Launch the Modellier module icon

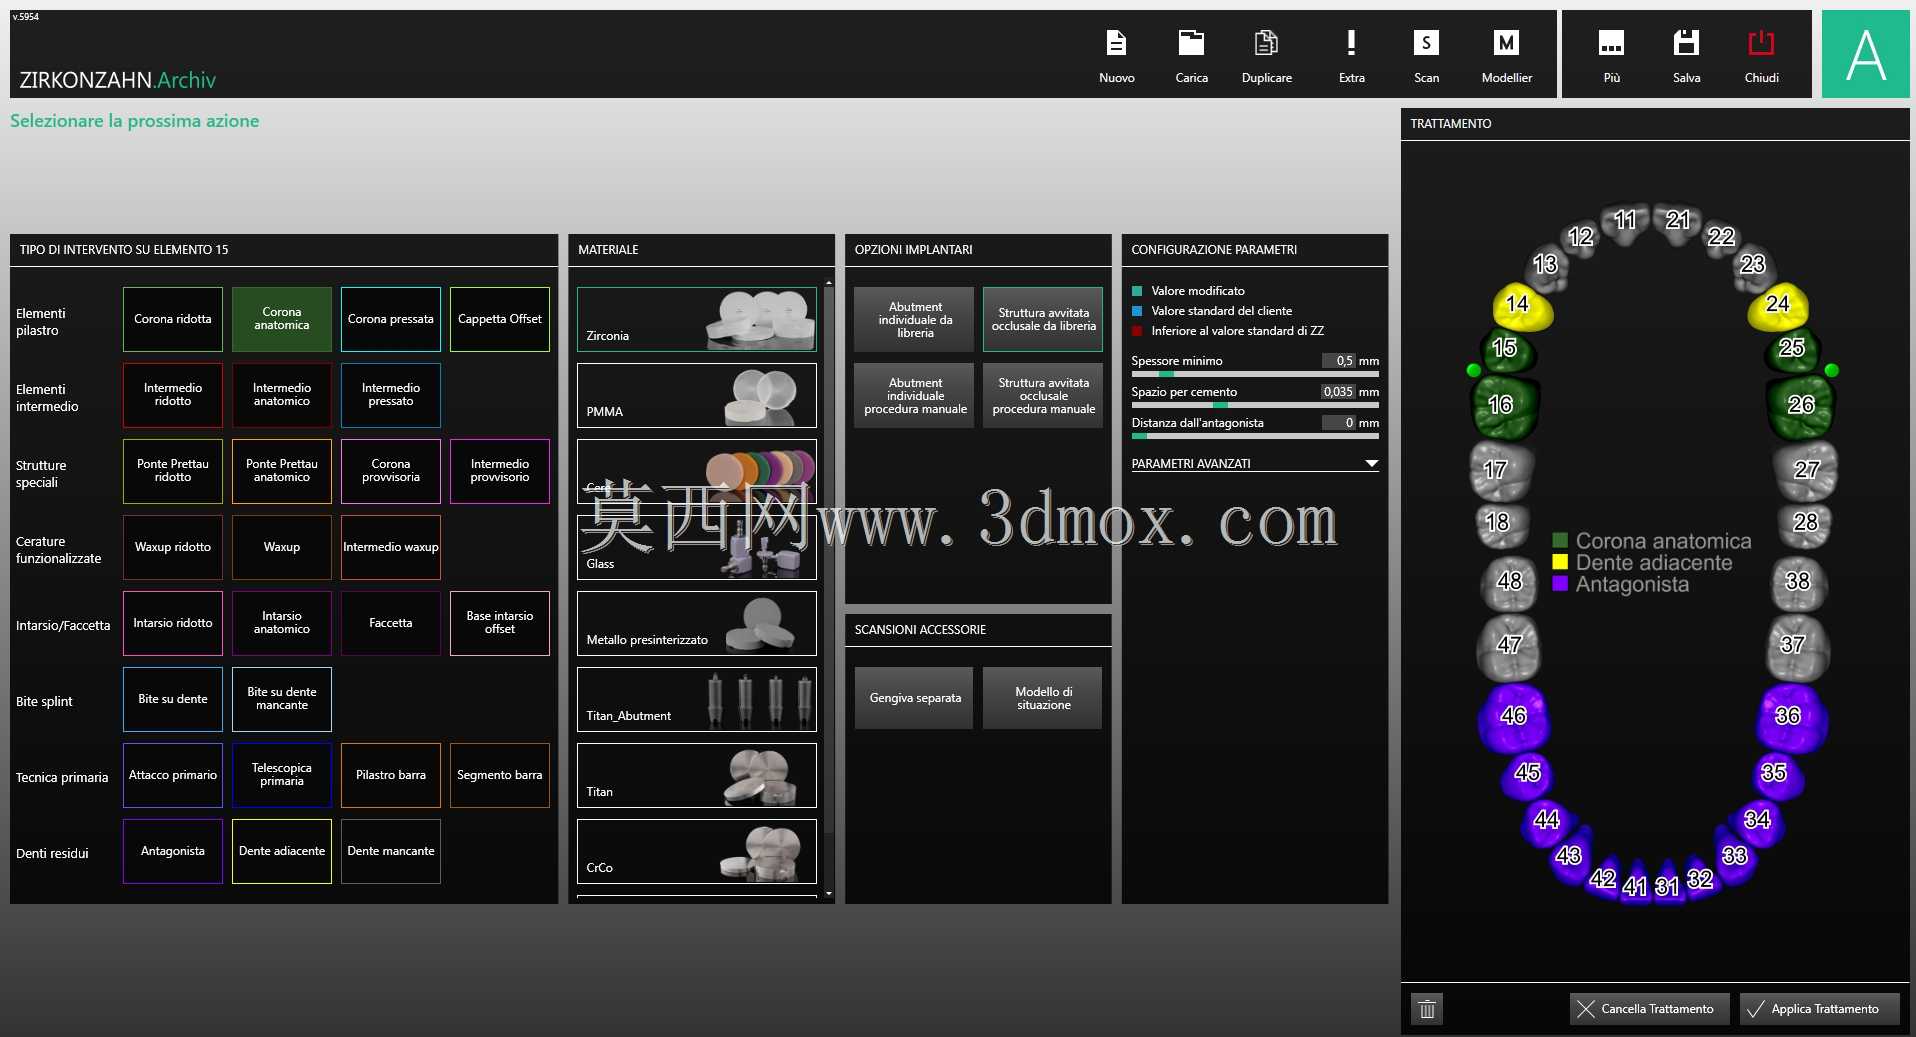click(1506, 43)
